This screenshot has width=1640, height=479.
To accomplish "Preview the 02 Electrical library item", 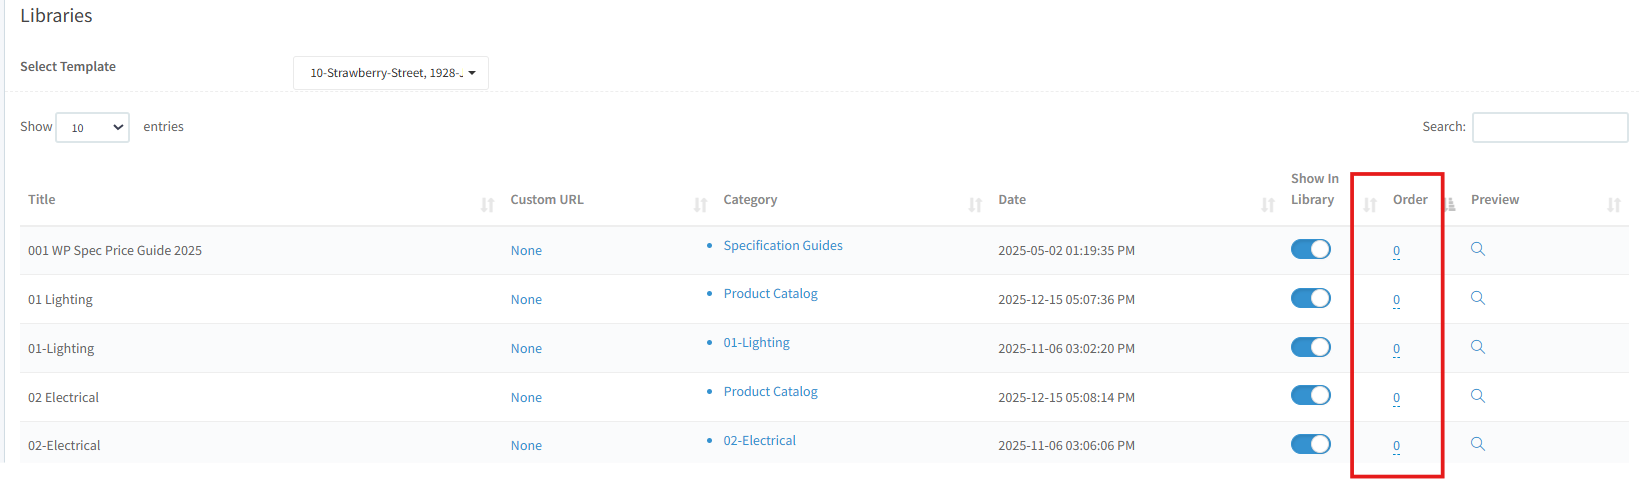I will [1477, 396].
